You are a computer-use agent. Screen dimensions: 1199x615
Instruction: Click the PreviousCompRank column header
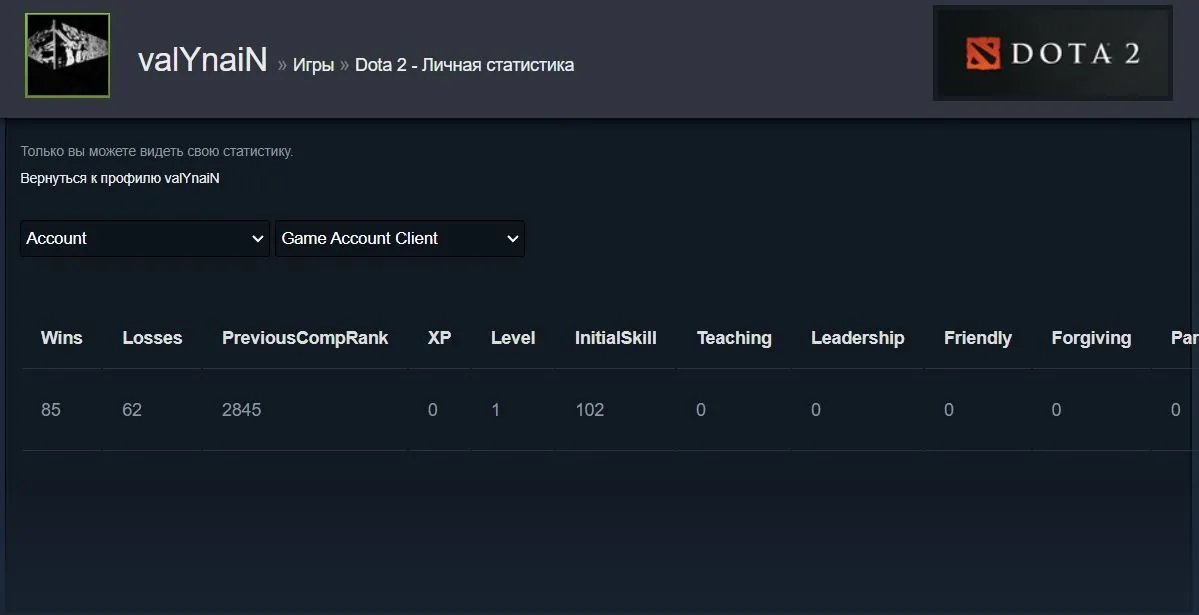[x=305, y=338]
